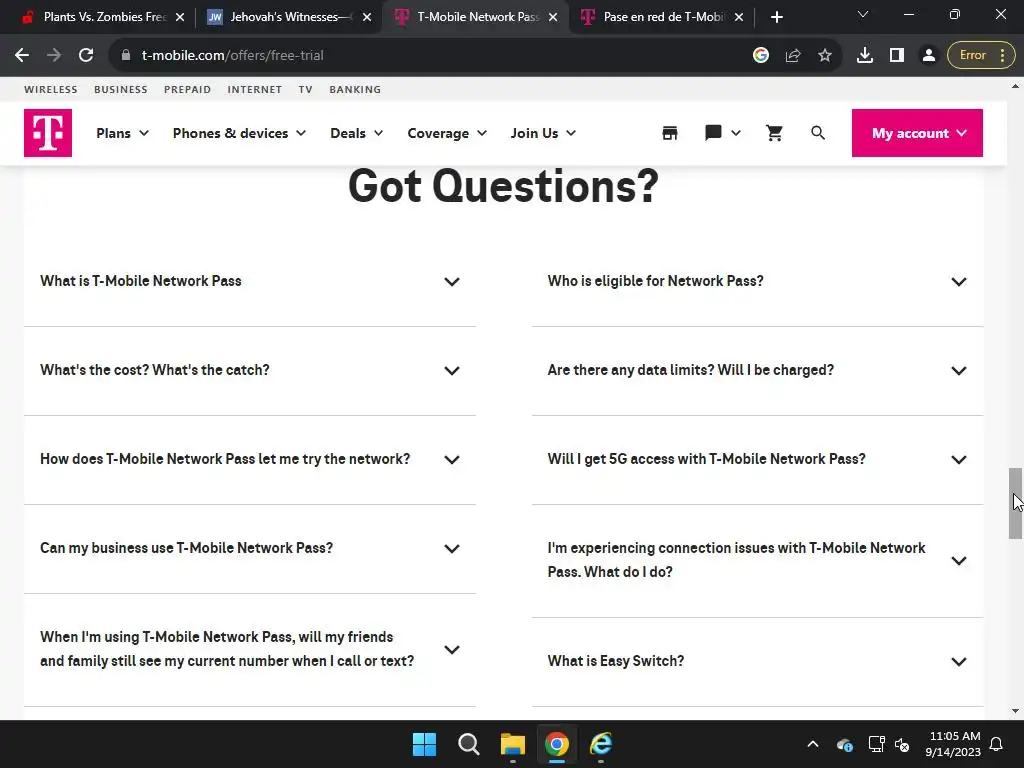Open a new tab with plus icon
The height and width of the screenshot is (768, 1024).
[776, 17]
